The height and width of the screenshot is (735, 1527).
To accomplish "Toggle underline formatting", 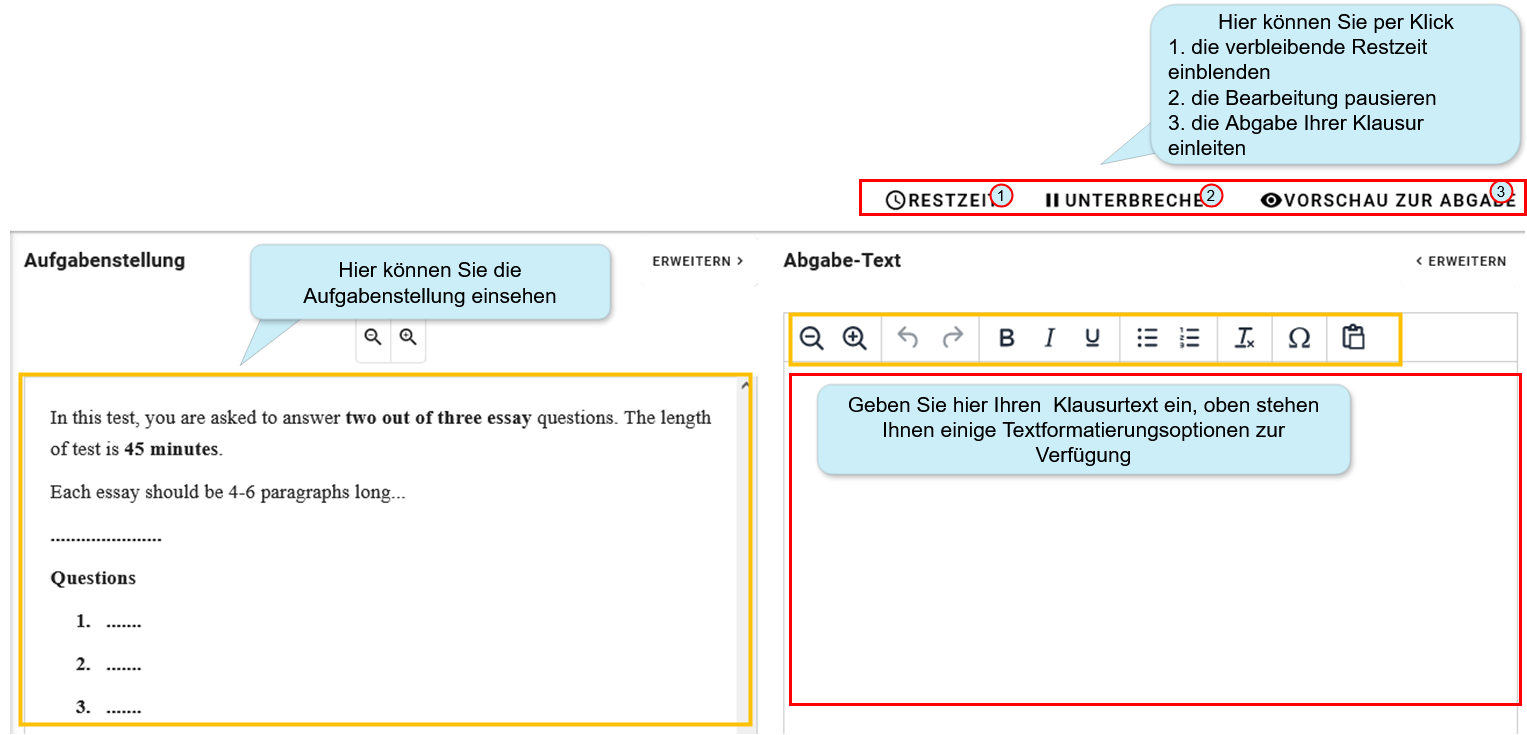I will point(1092,338).
